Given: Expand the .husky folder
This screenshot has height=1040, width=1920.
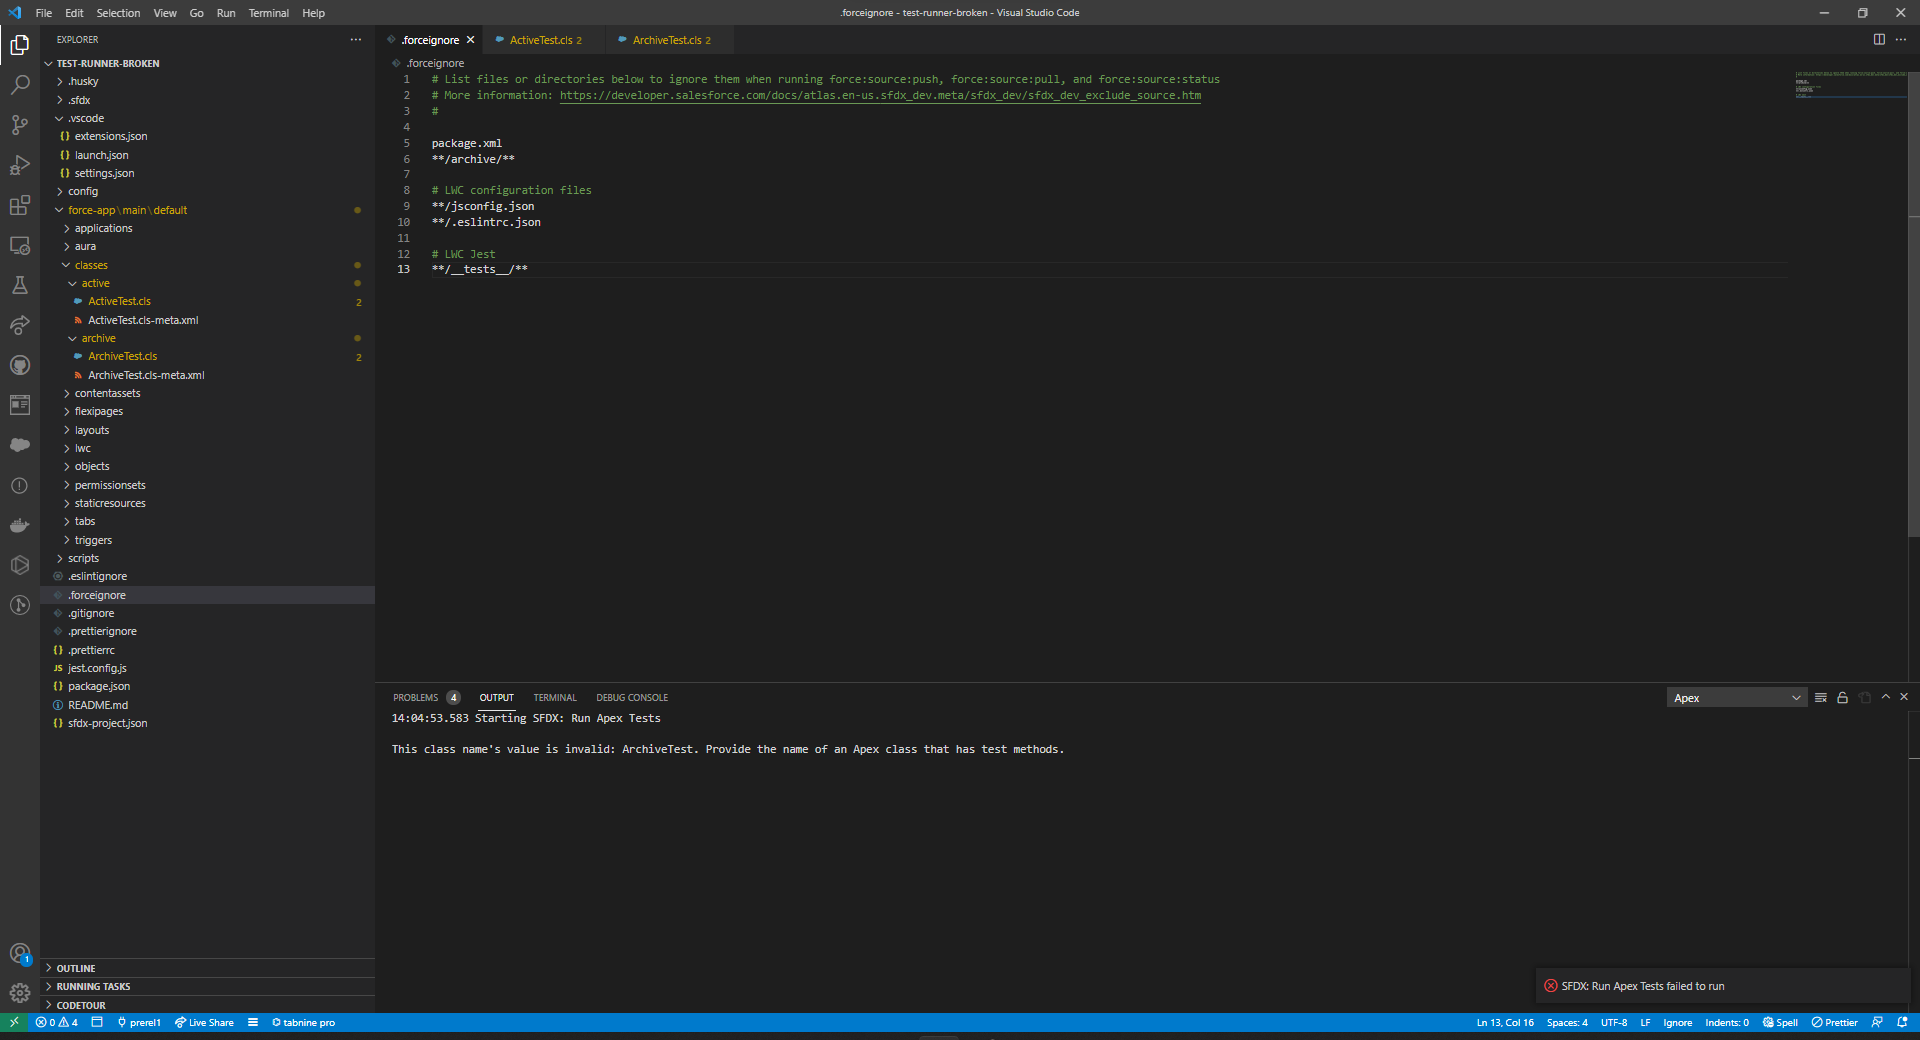Looking at the screenshot, I should [83, 81].
